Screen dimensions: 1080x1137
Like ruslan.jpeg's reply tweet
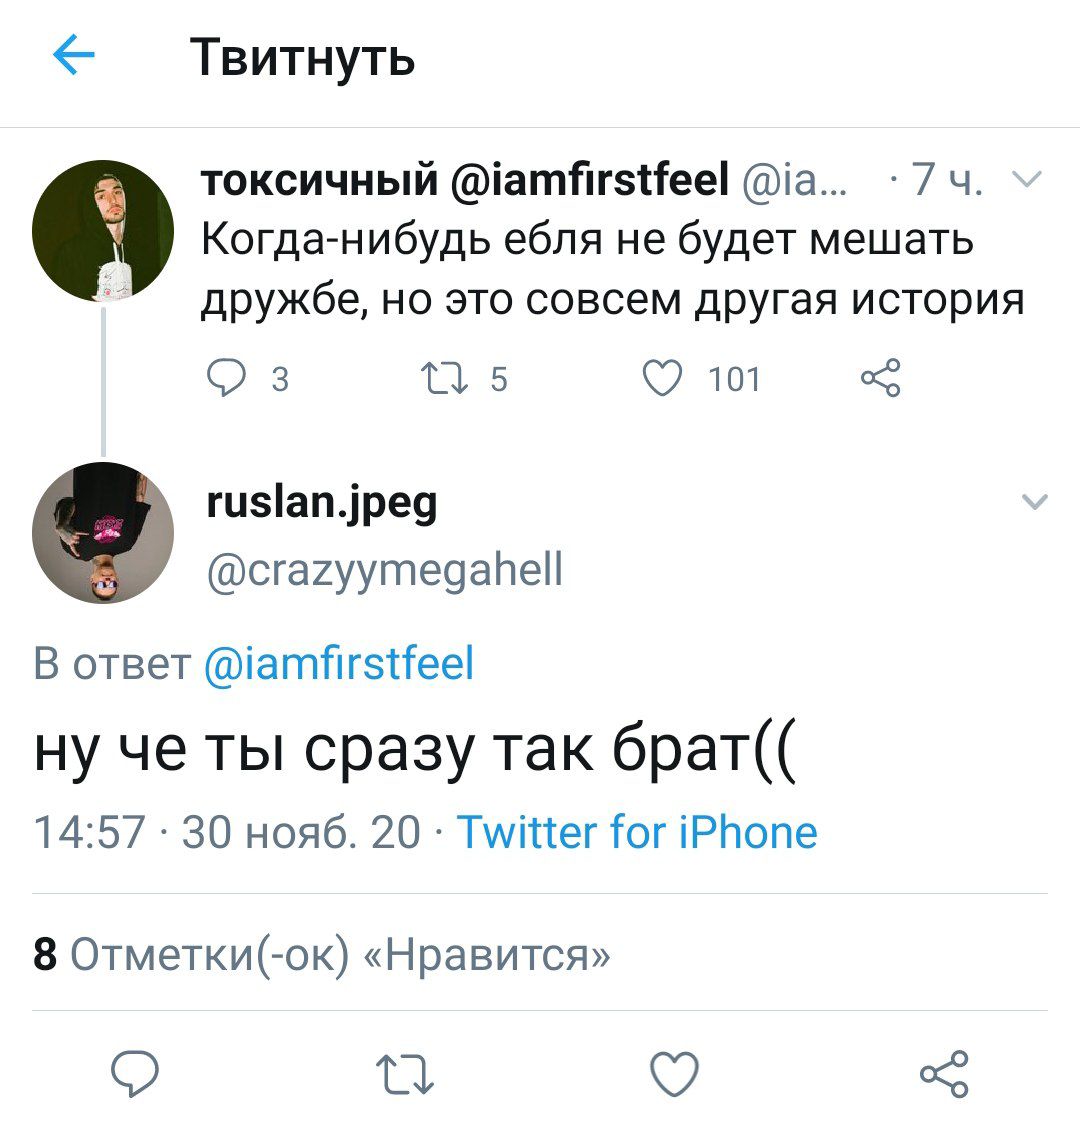(x=674, y=1075)
